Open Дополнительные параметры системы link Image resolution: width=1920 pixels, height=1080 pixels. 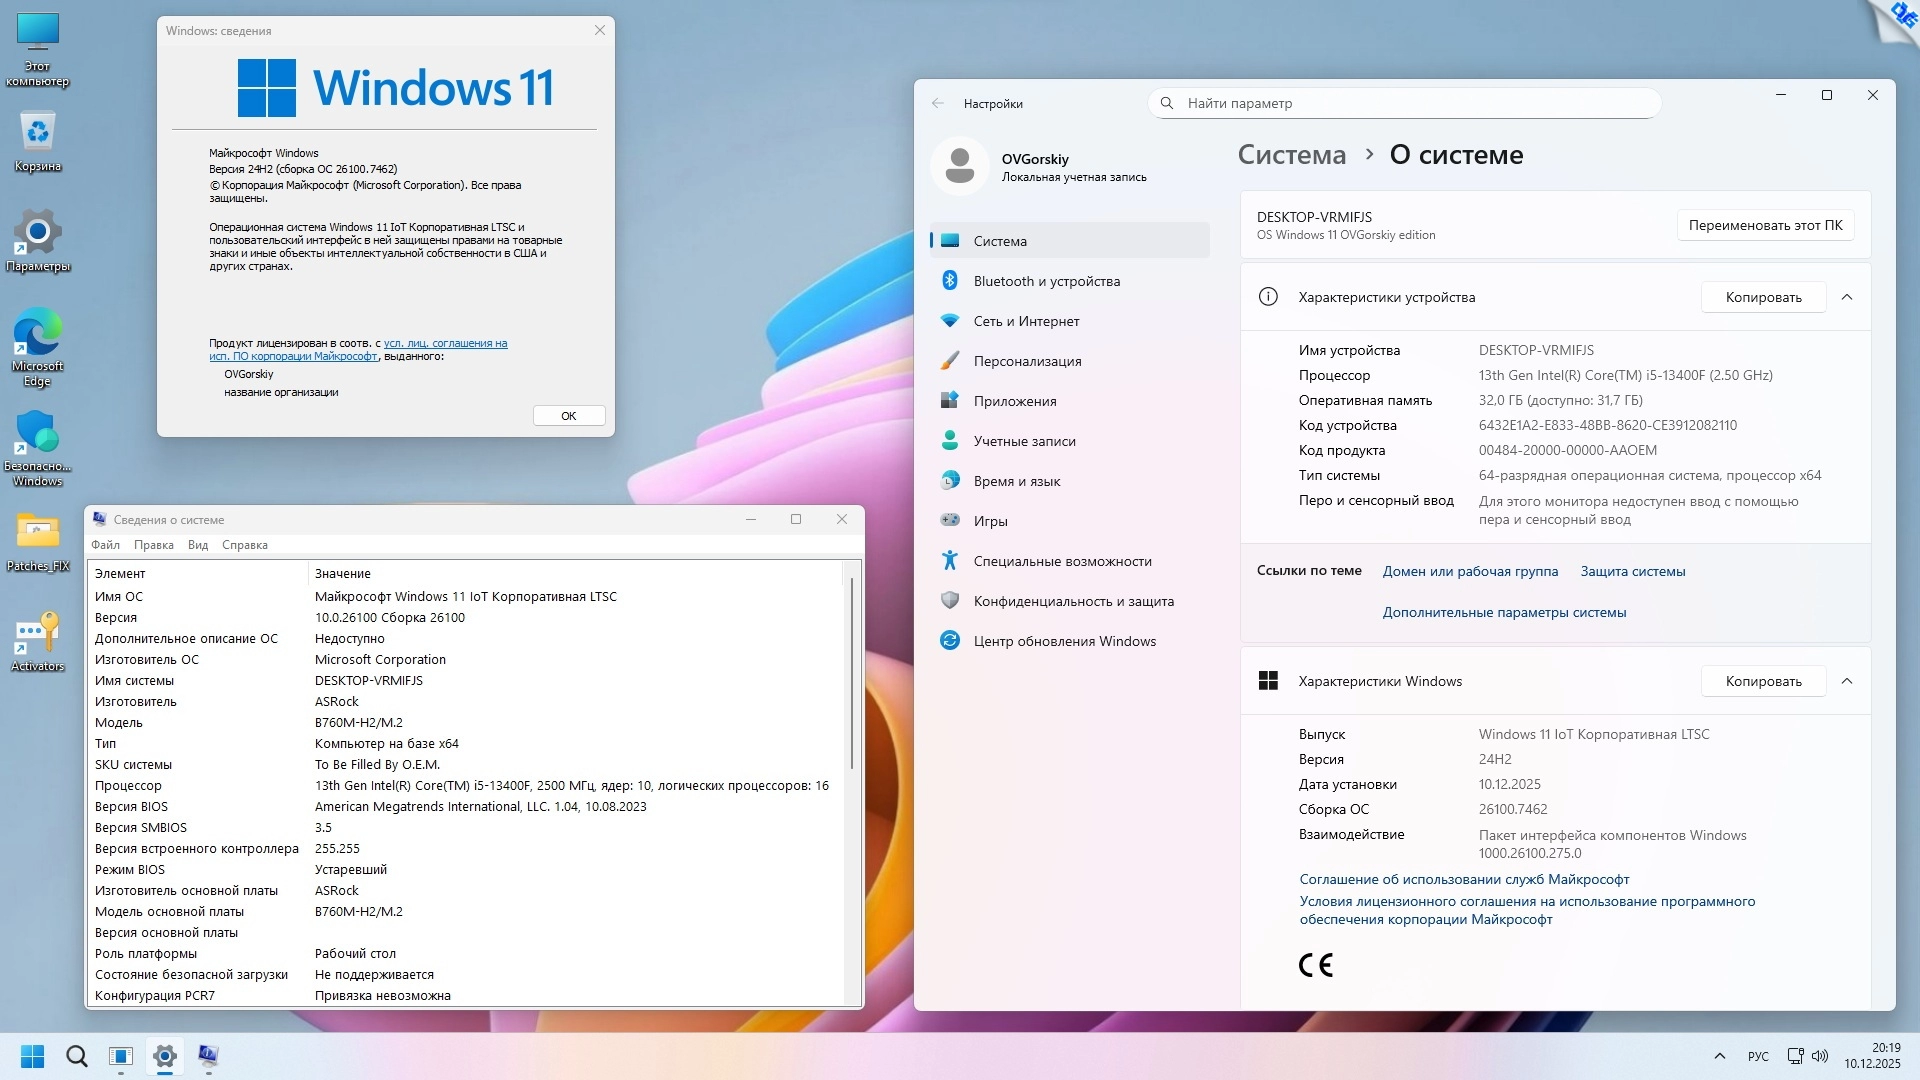click(x=1504, y=612)
